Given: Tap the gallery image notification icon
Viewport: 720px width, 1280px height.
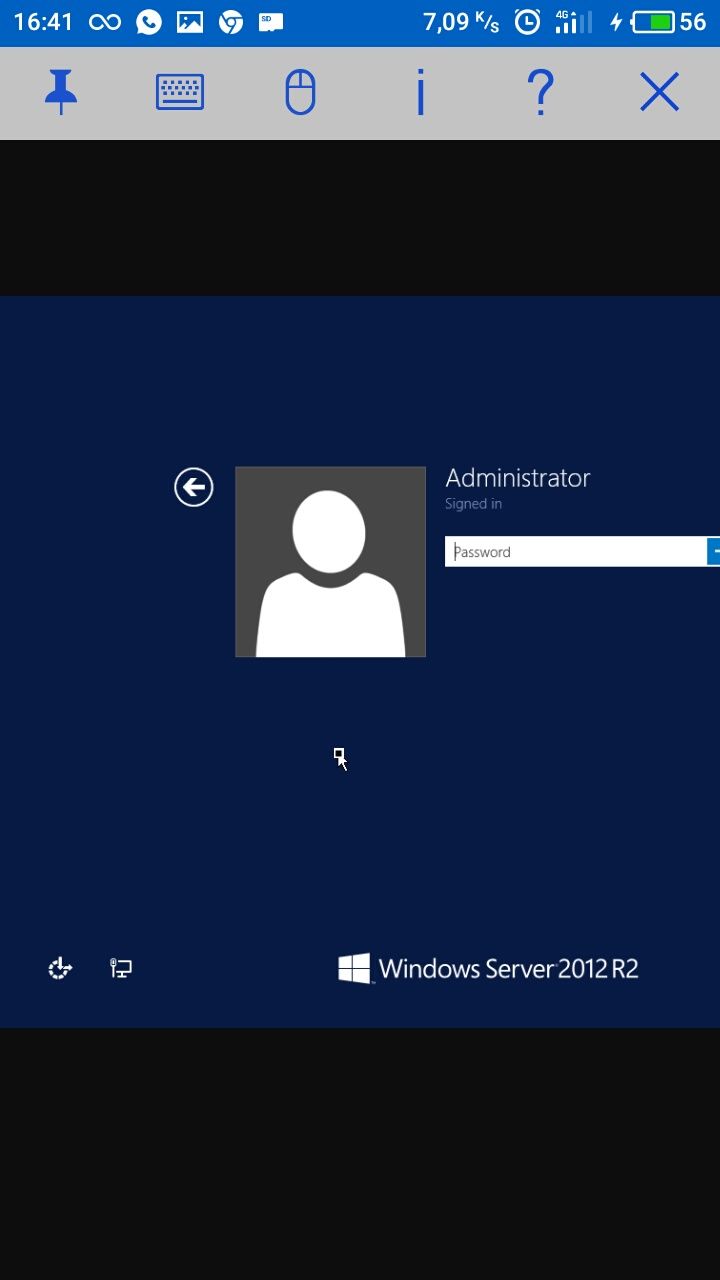Looking at the screenshot, I should [190, 22].
